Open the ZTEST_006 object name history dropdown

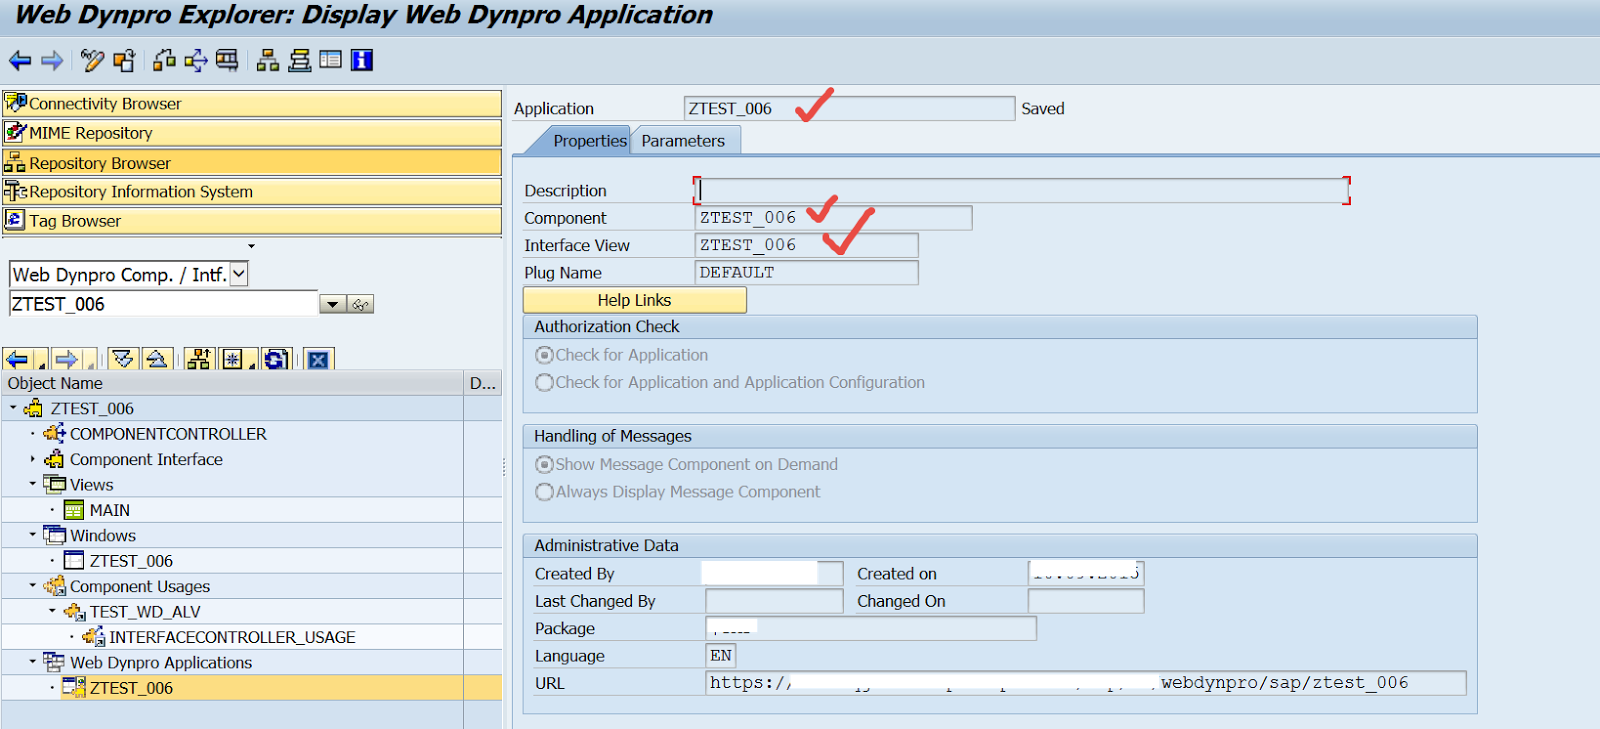(332, 304)
